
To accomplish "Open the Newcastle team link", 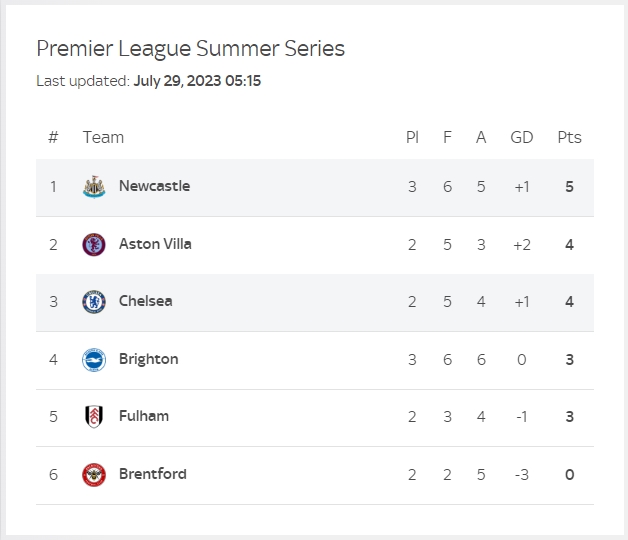I will pos(154,186).
